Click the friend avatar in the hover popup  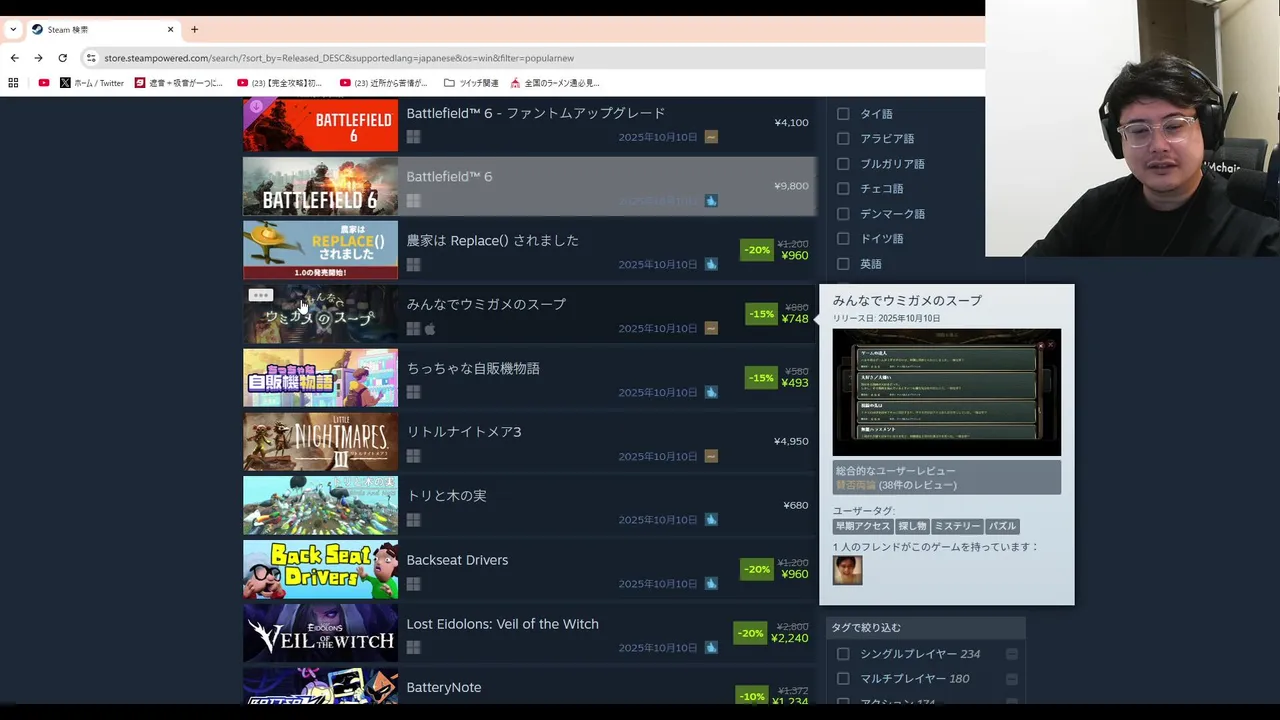pyautogui.click(x=847, y=570)
